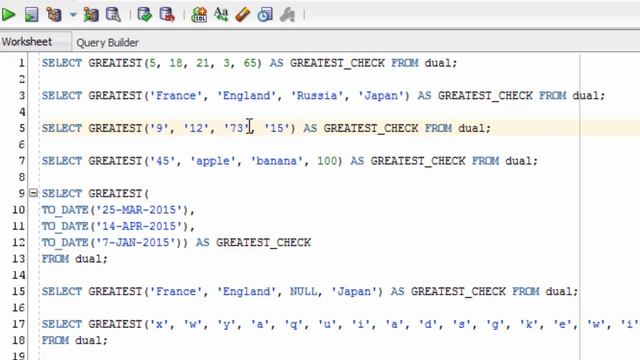Open an Unshared SQL Worksheet icon

(x=199, y=15)
